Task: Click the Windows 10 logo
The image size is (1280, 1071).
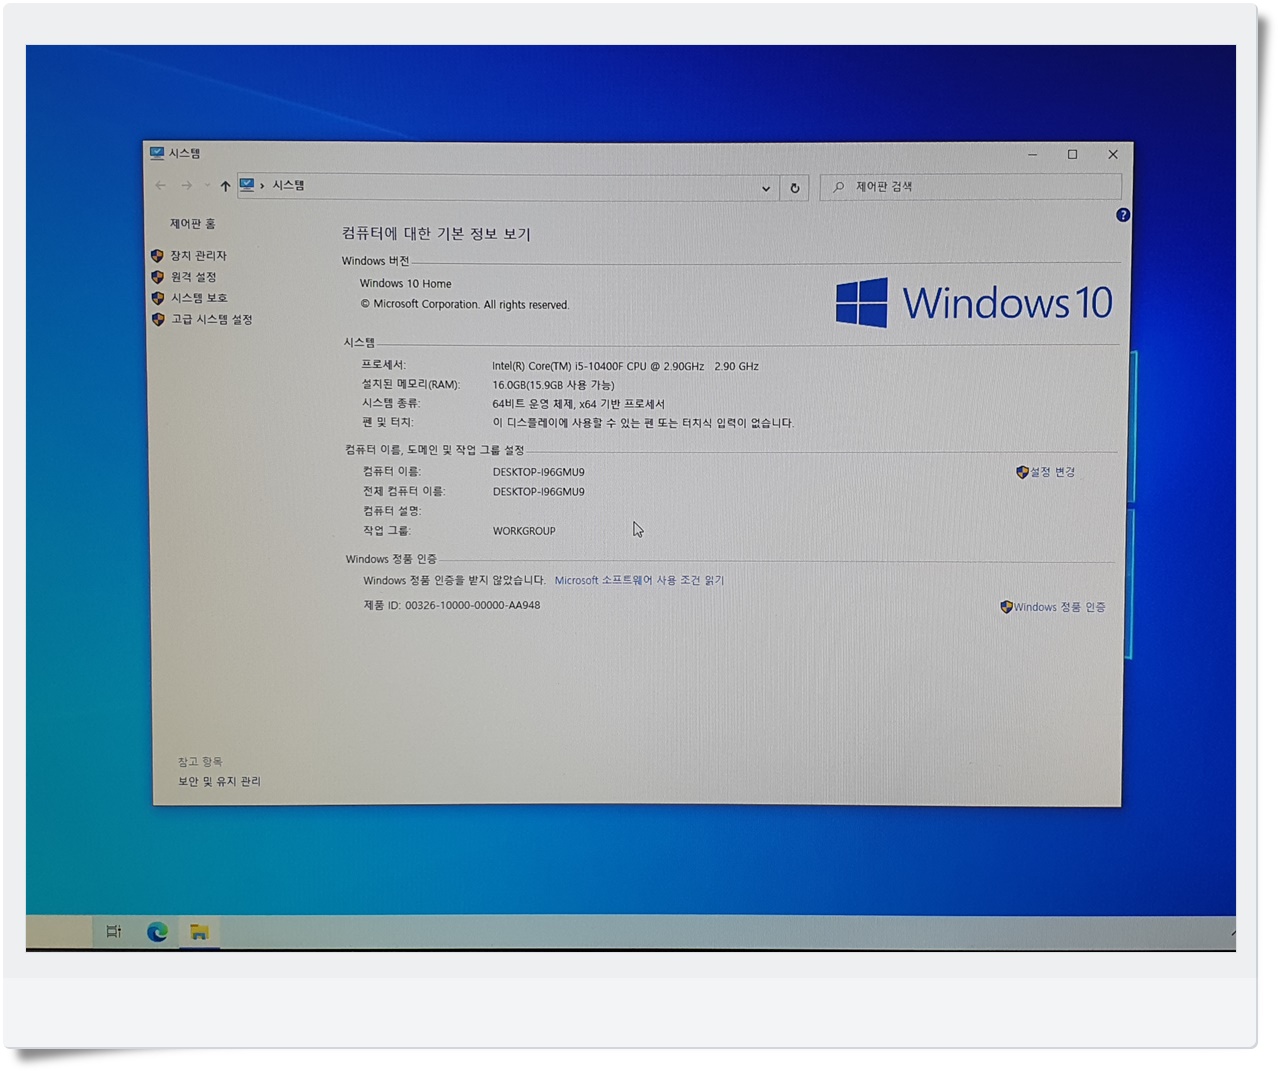Action: 973,302
